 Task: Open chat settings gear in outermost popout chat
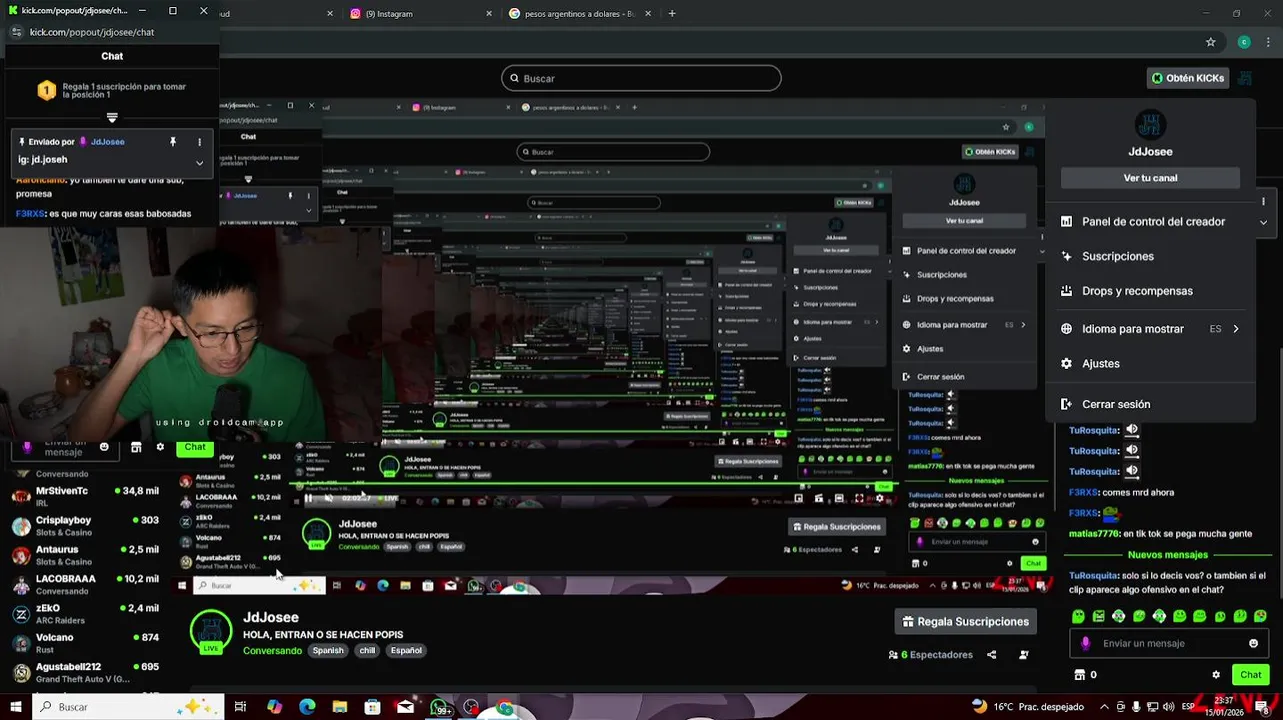pos(160,447)
